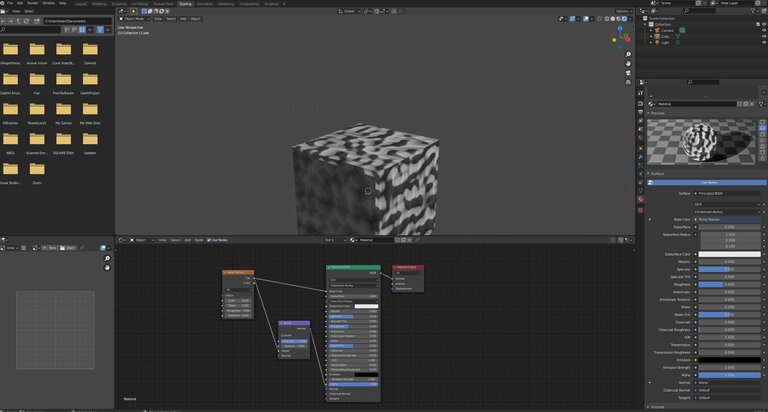Click the Noise Texture node header
This screenshot has height=412, width=768.
pos(239,272)
